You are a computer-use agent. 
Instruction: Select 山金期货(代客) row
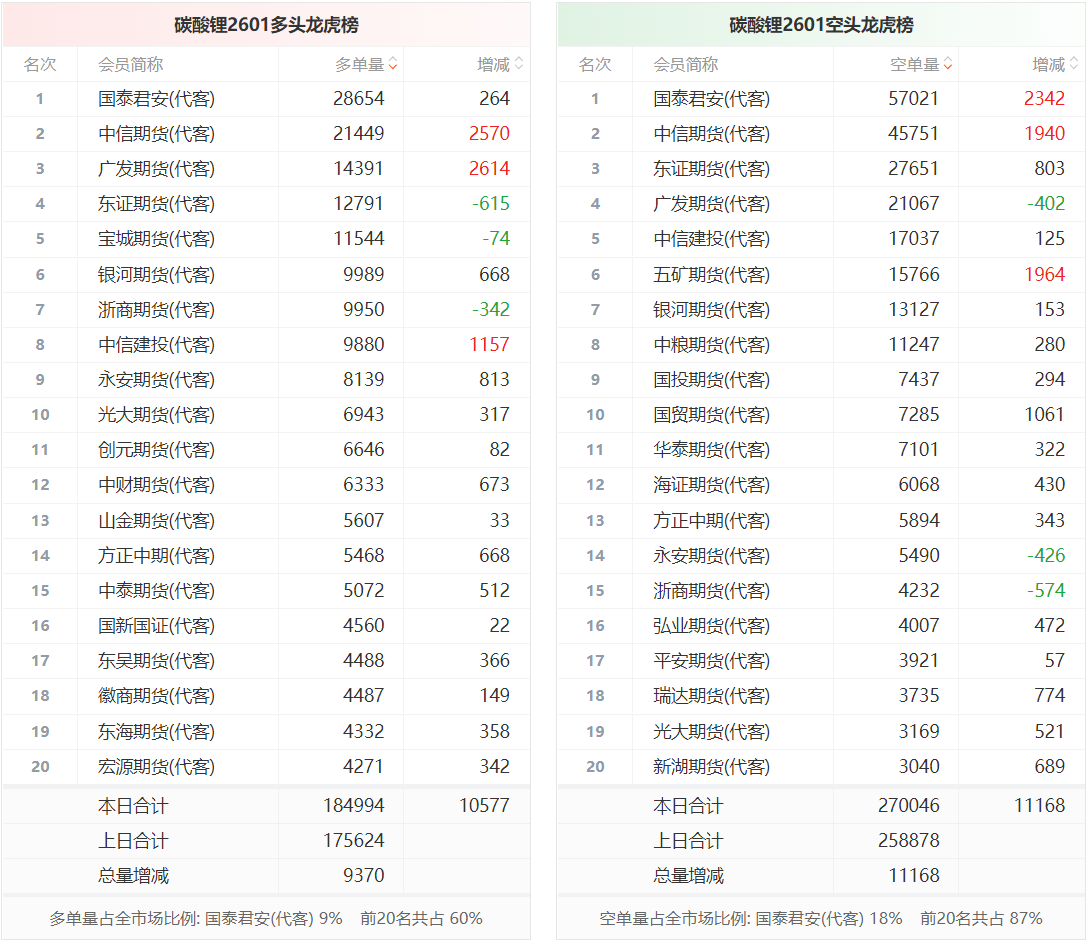[x=266, y=520]
